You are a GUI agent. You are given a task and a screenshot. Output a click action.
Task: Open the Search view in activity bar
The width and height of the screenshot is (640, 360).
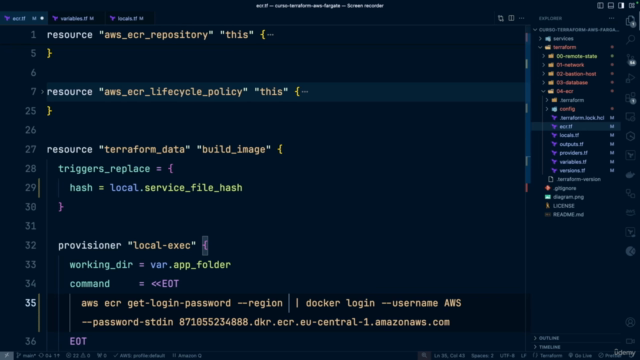click(x=630, y=40)
